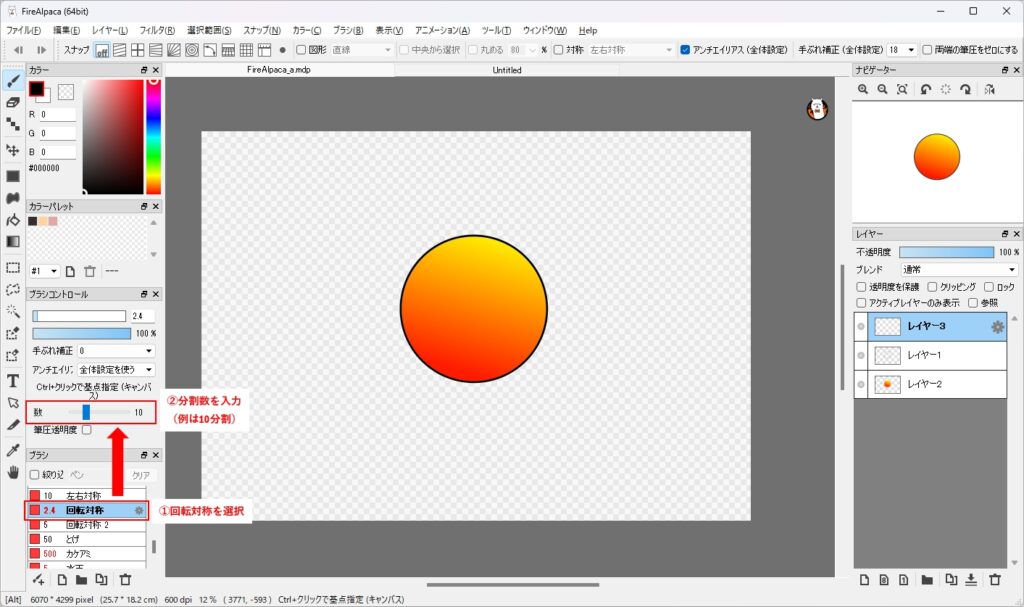Choose the Bucket fill tool
The image size is (1024, 607).
[13, 219]
